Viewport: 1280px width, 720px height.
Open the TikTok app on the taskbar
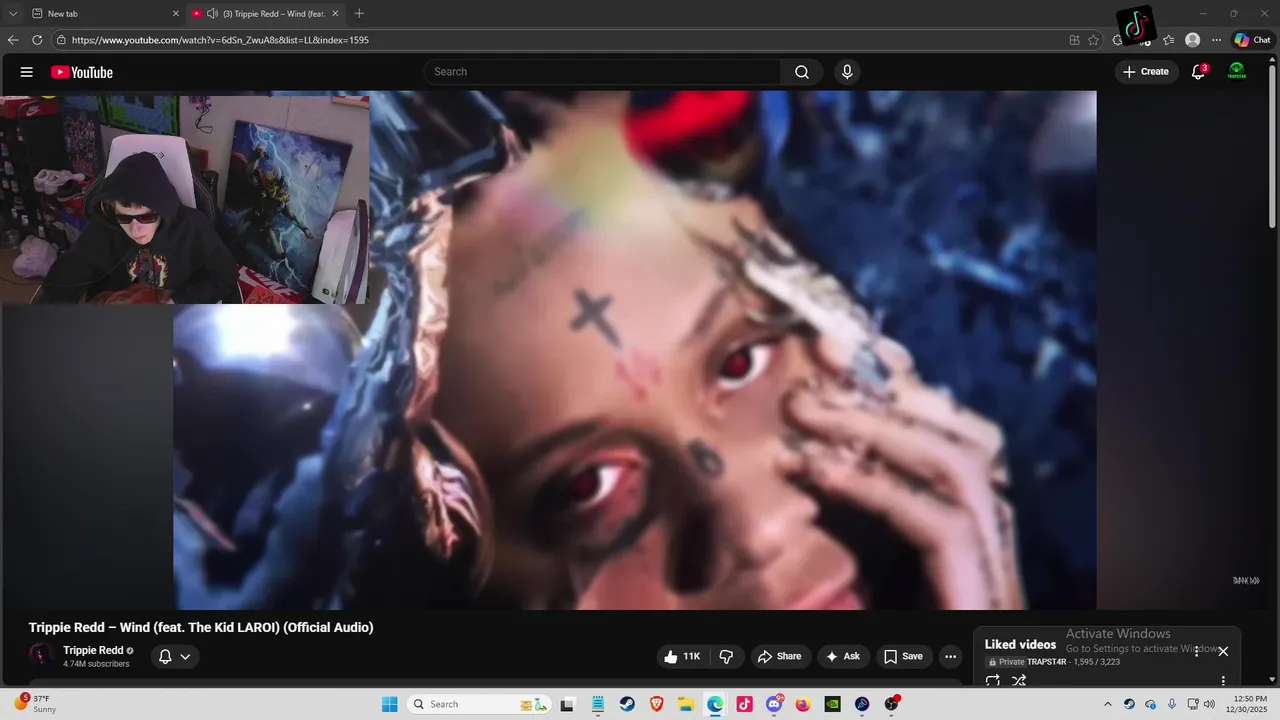(x=744, y=704)
